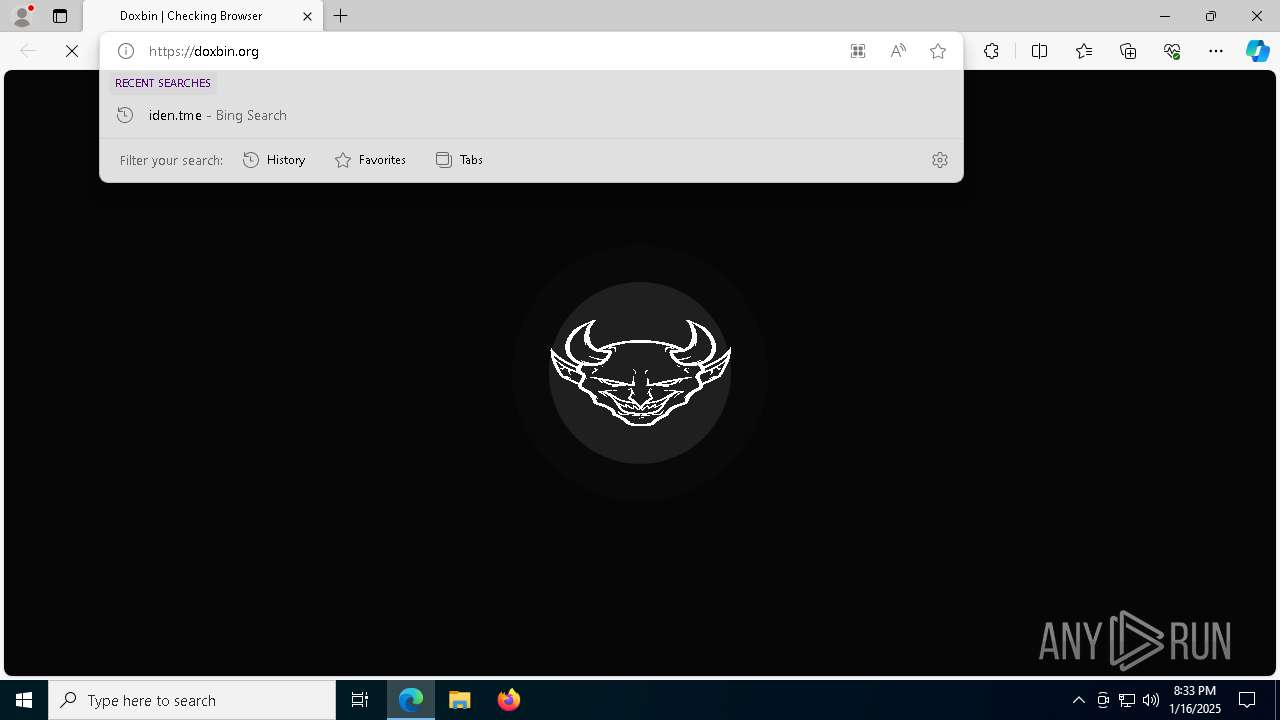Click the address bar URL field
Screen dimensions: 1280x720
(490, 51)
